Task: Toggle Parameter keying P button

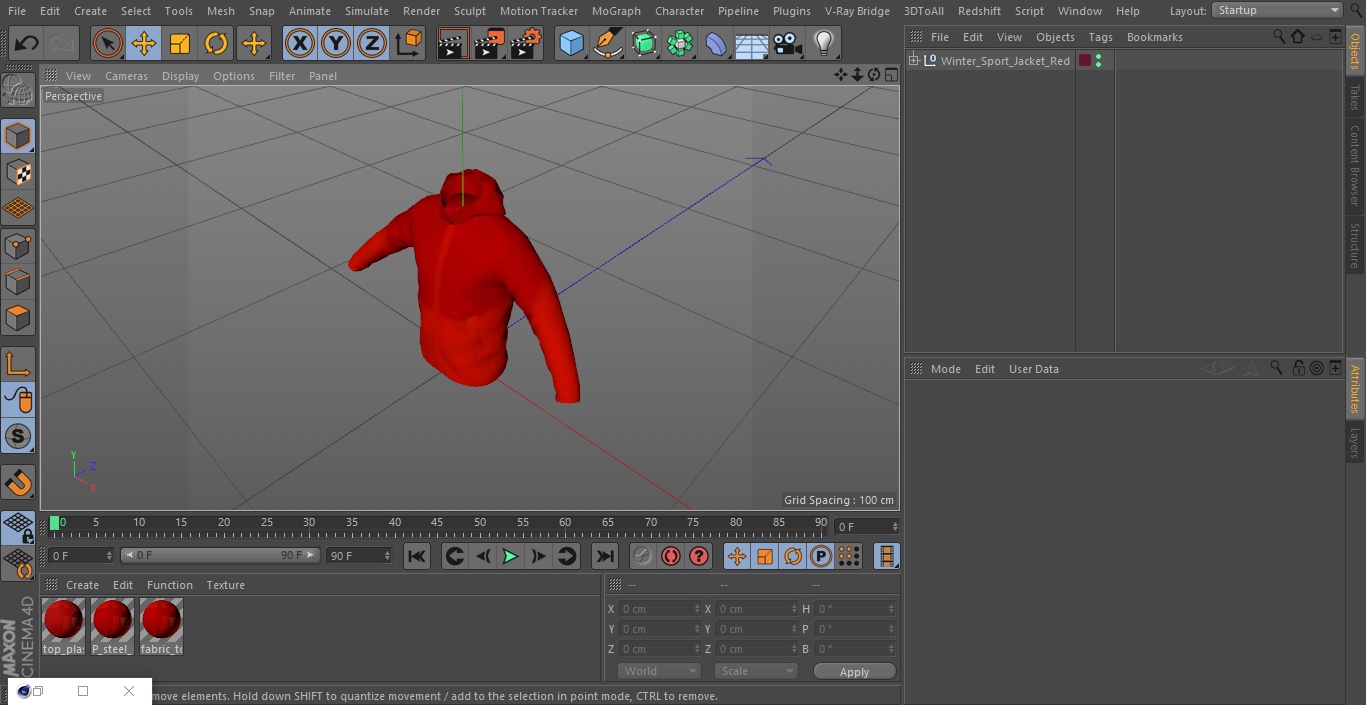Action: coord(821,556)
